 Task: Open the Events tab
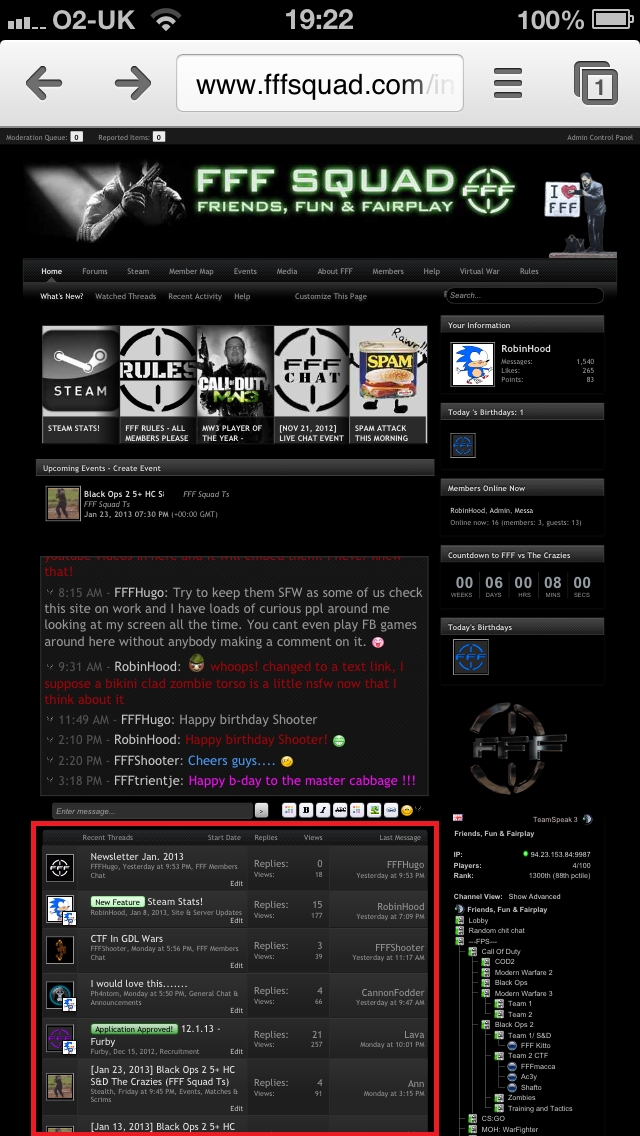click(x=245, y=272)
